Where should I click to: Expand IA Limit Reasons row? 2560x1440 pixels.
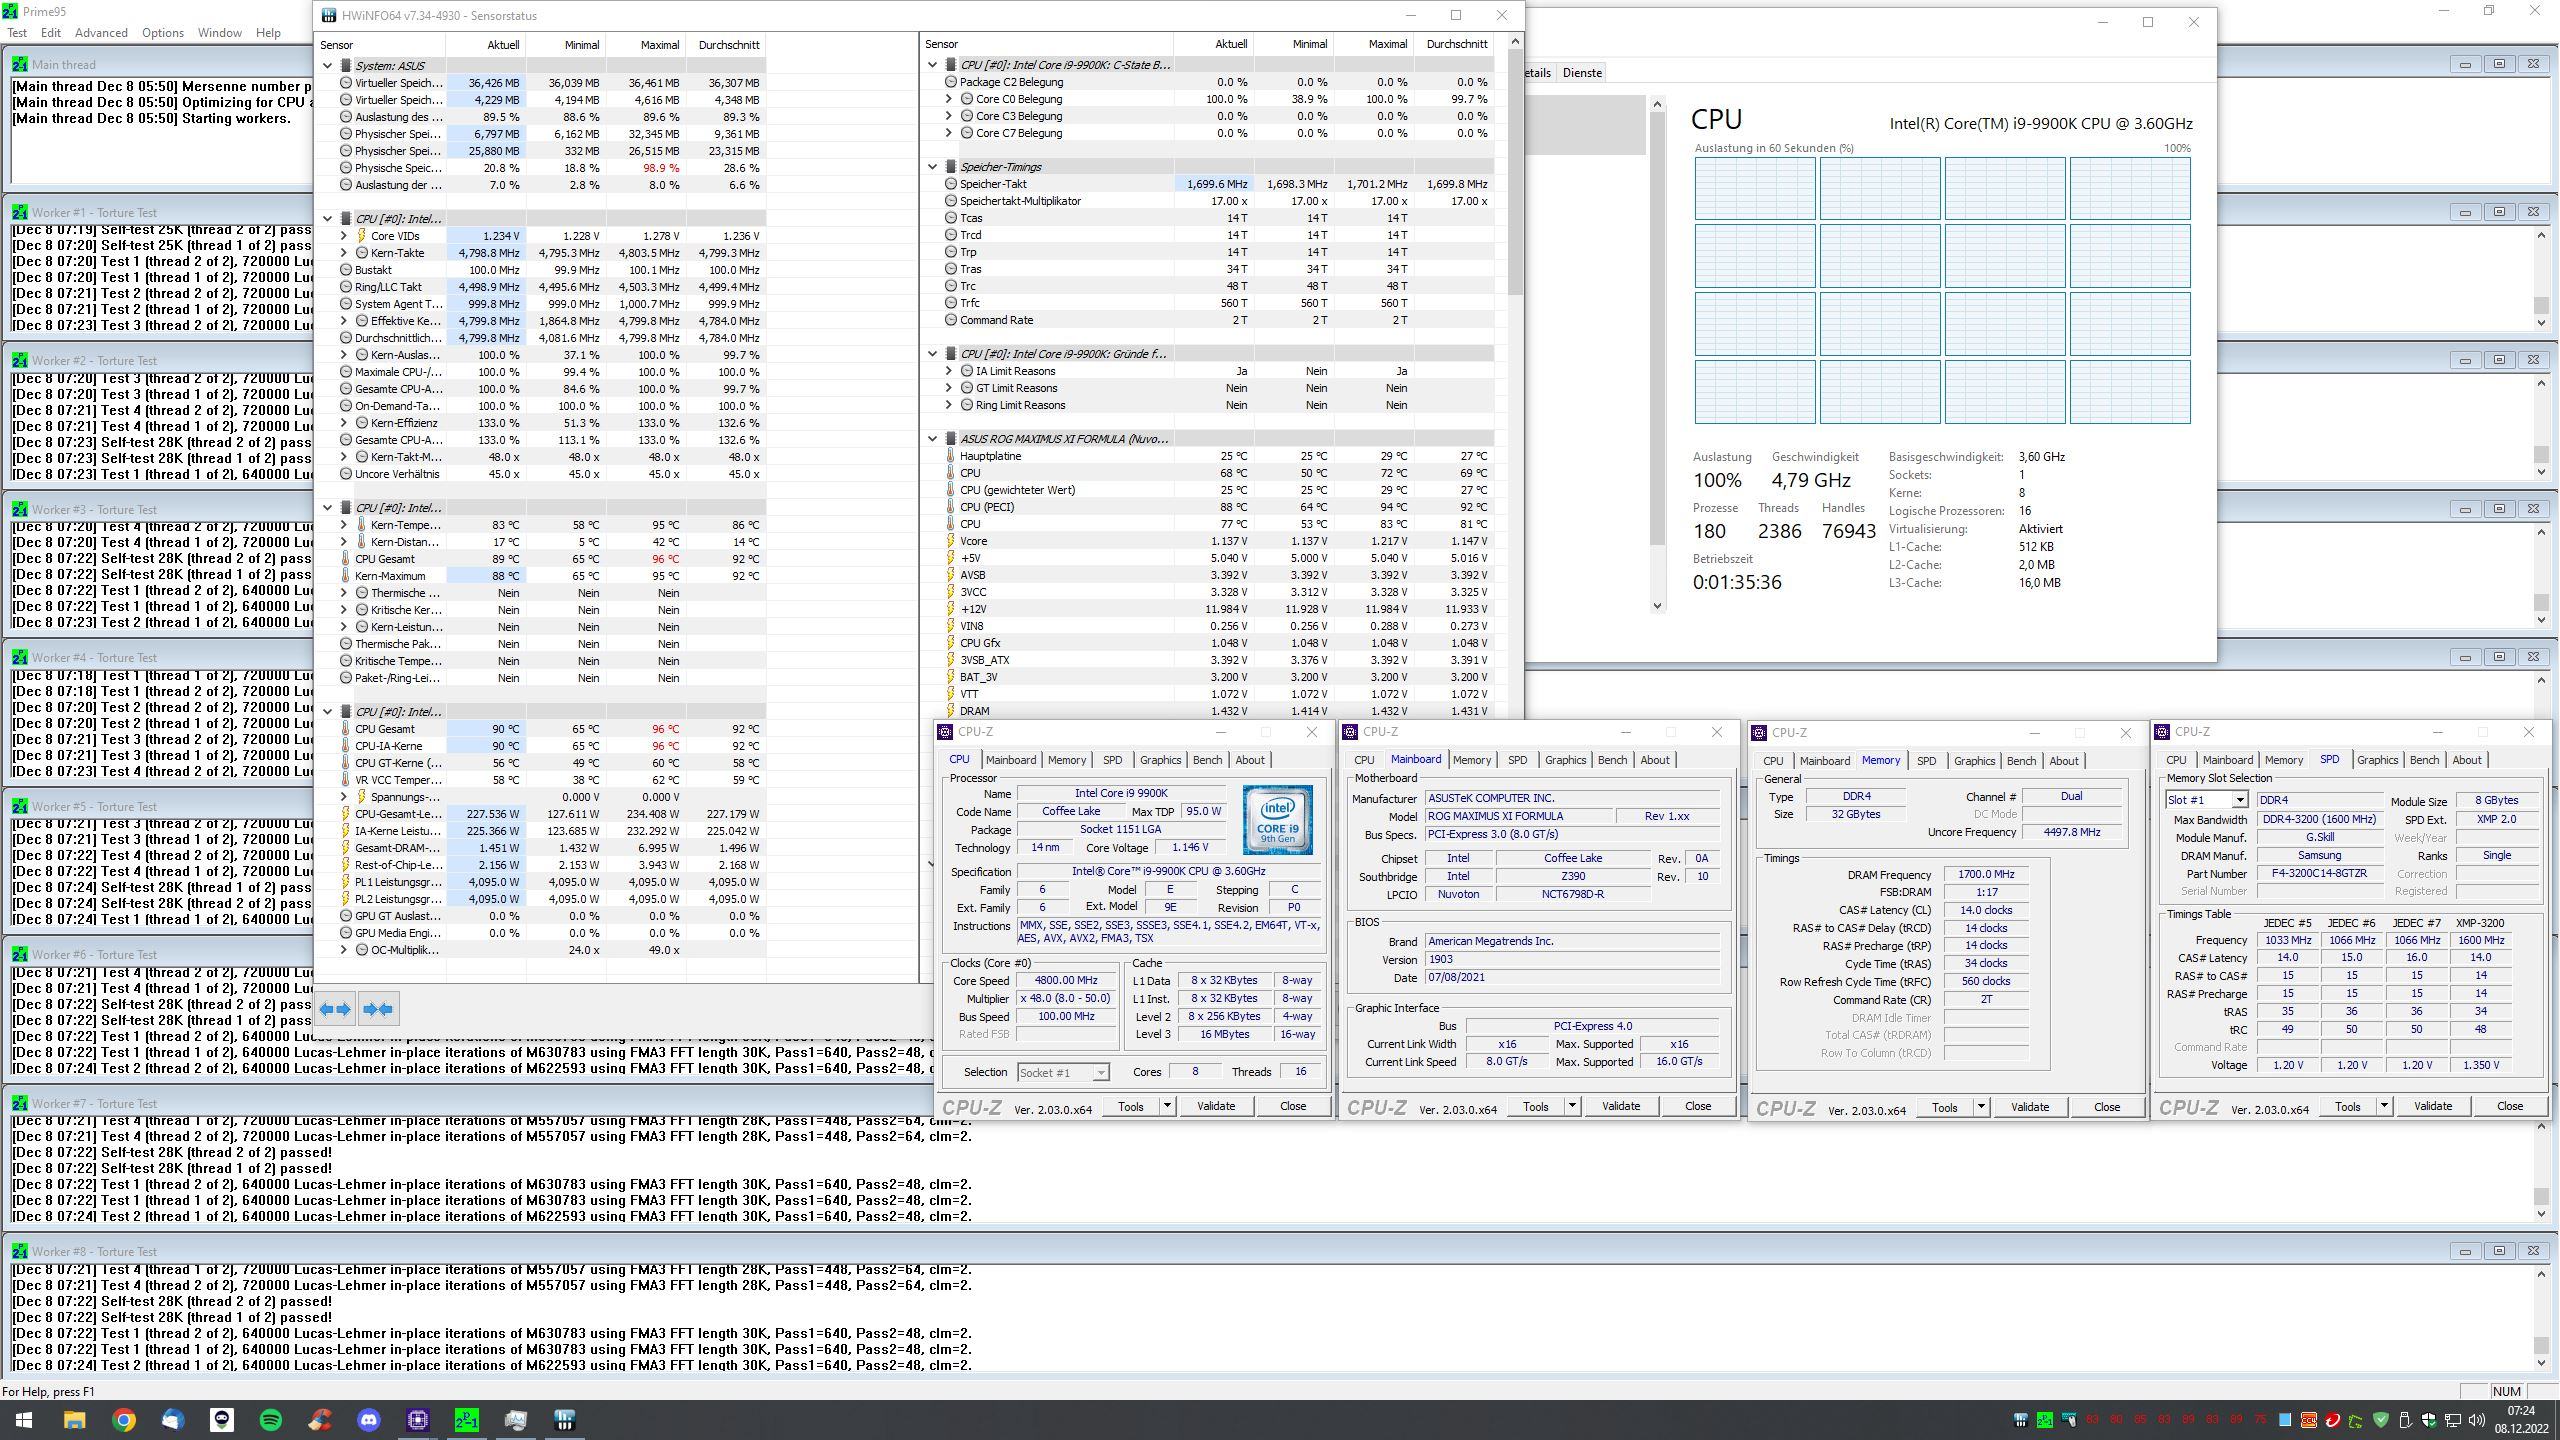click(949, 371)
